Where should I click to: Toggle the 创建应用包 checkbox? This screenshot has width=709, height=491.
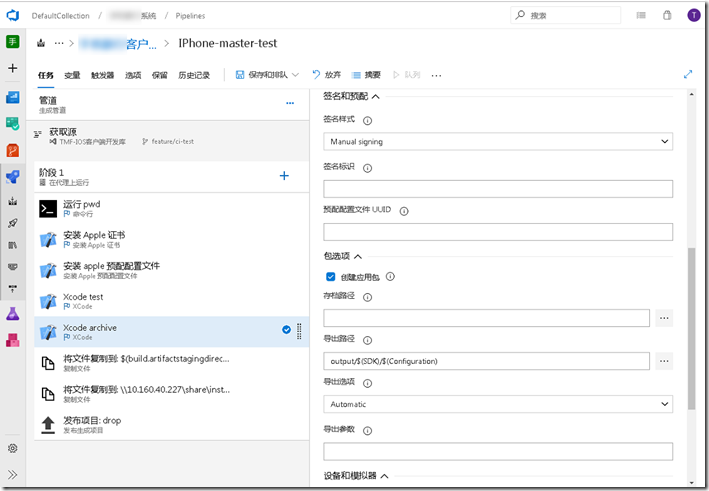[331, 276]
